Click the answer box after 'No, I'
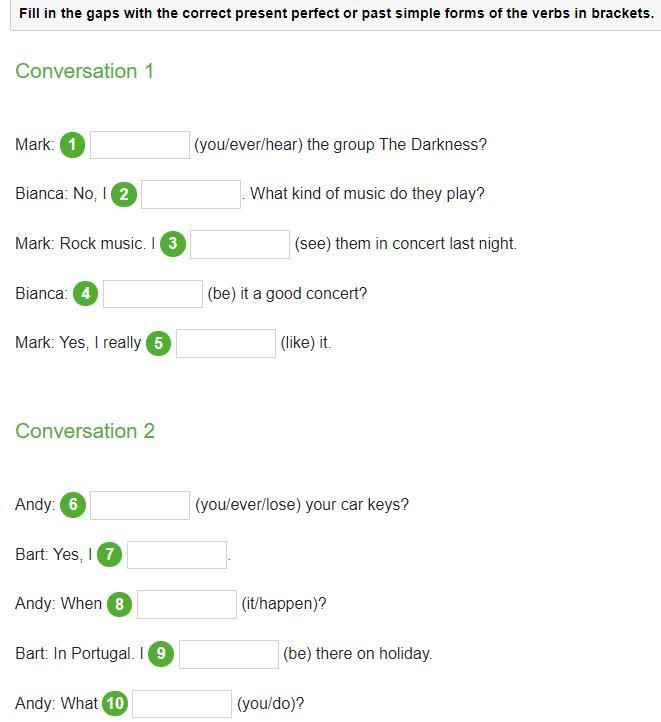This screenshot has width=661, height=722. click(191, 194)
